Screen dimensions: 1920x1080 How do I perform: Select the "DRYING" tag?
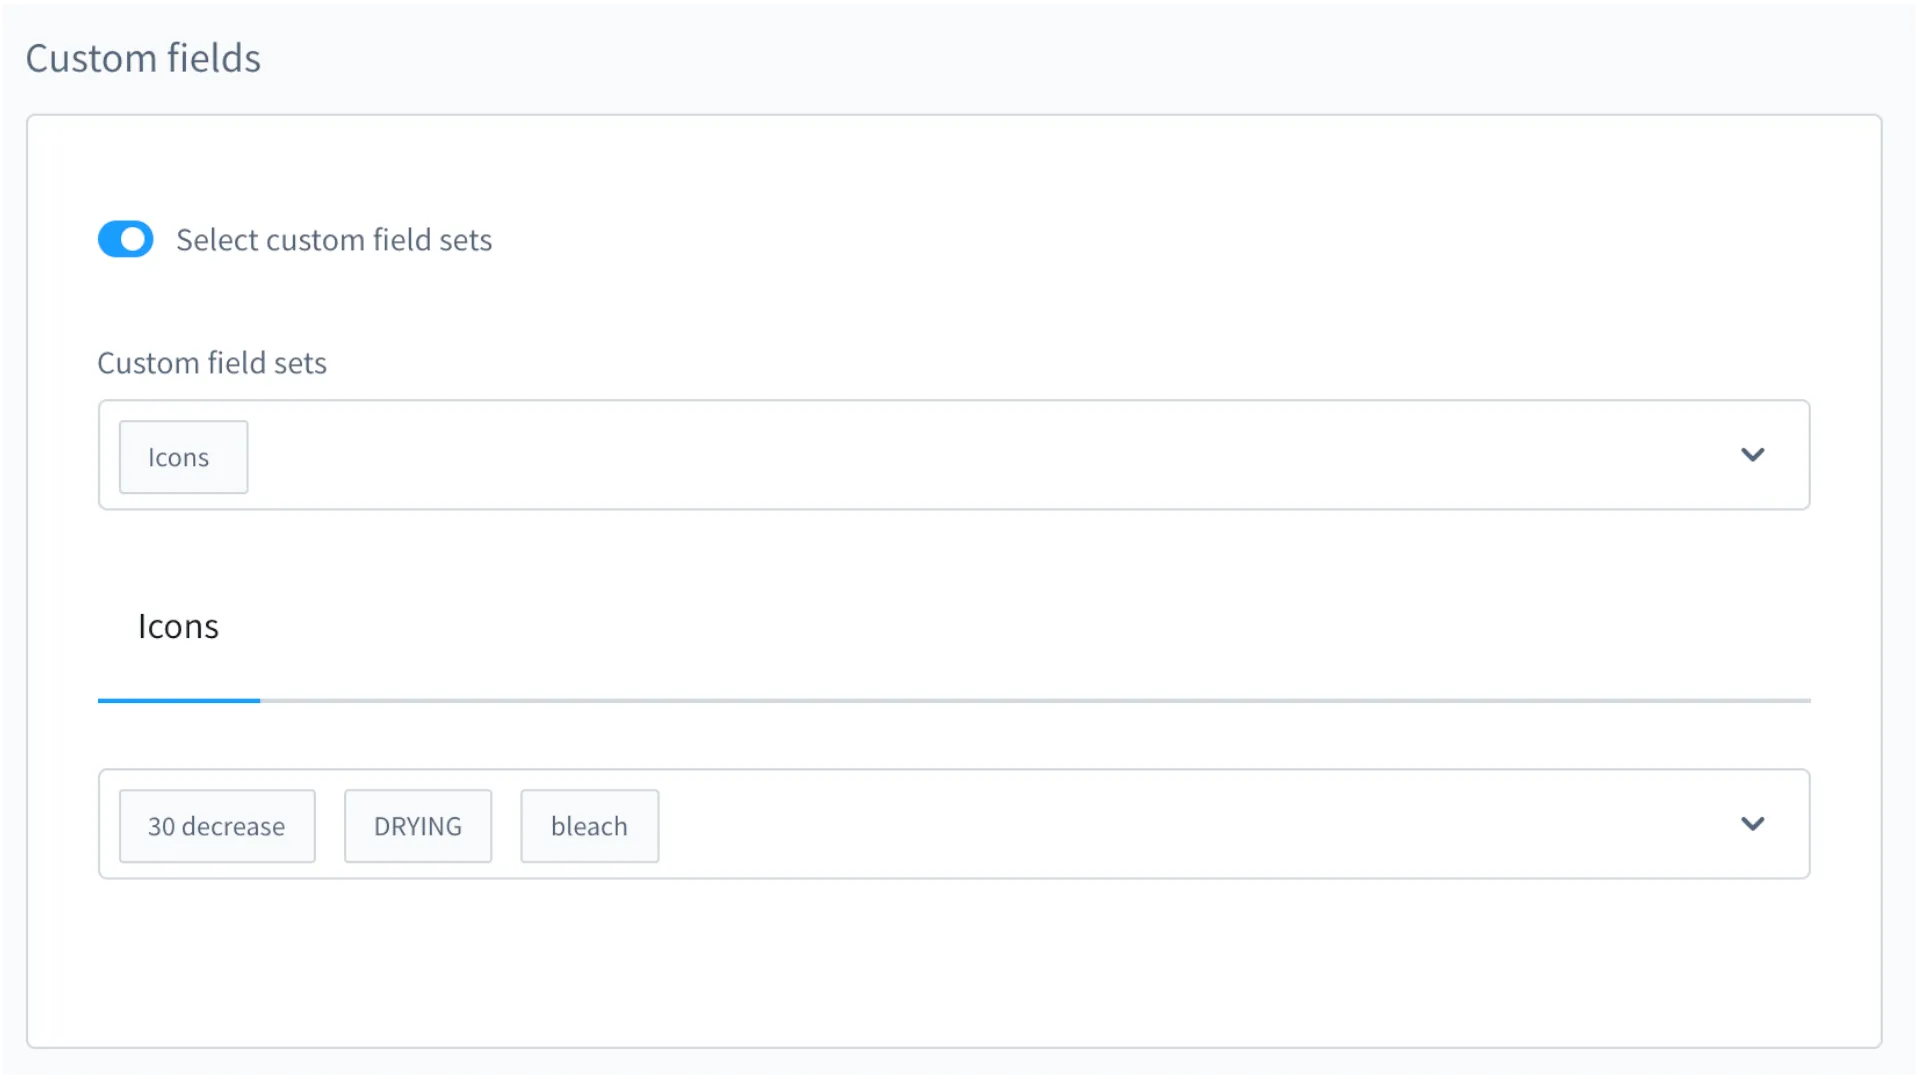pos(417,826)
